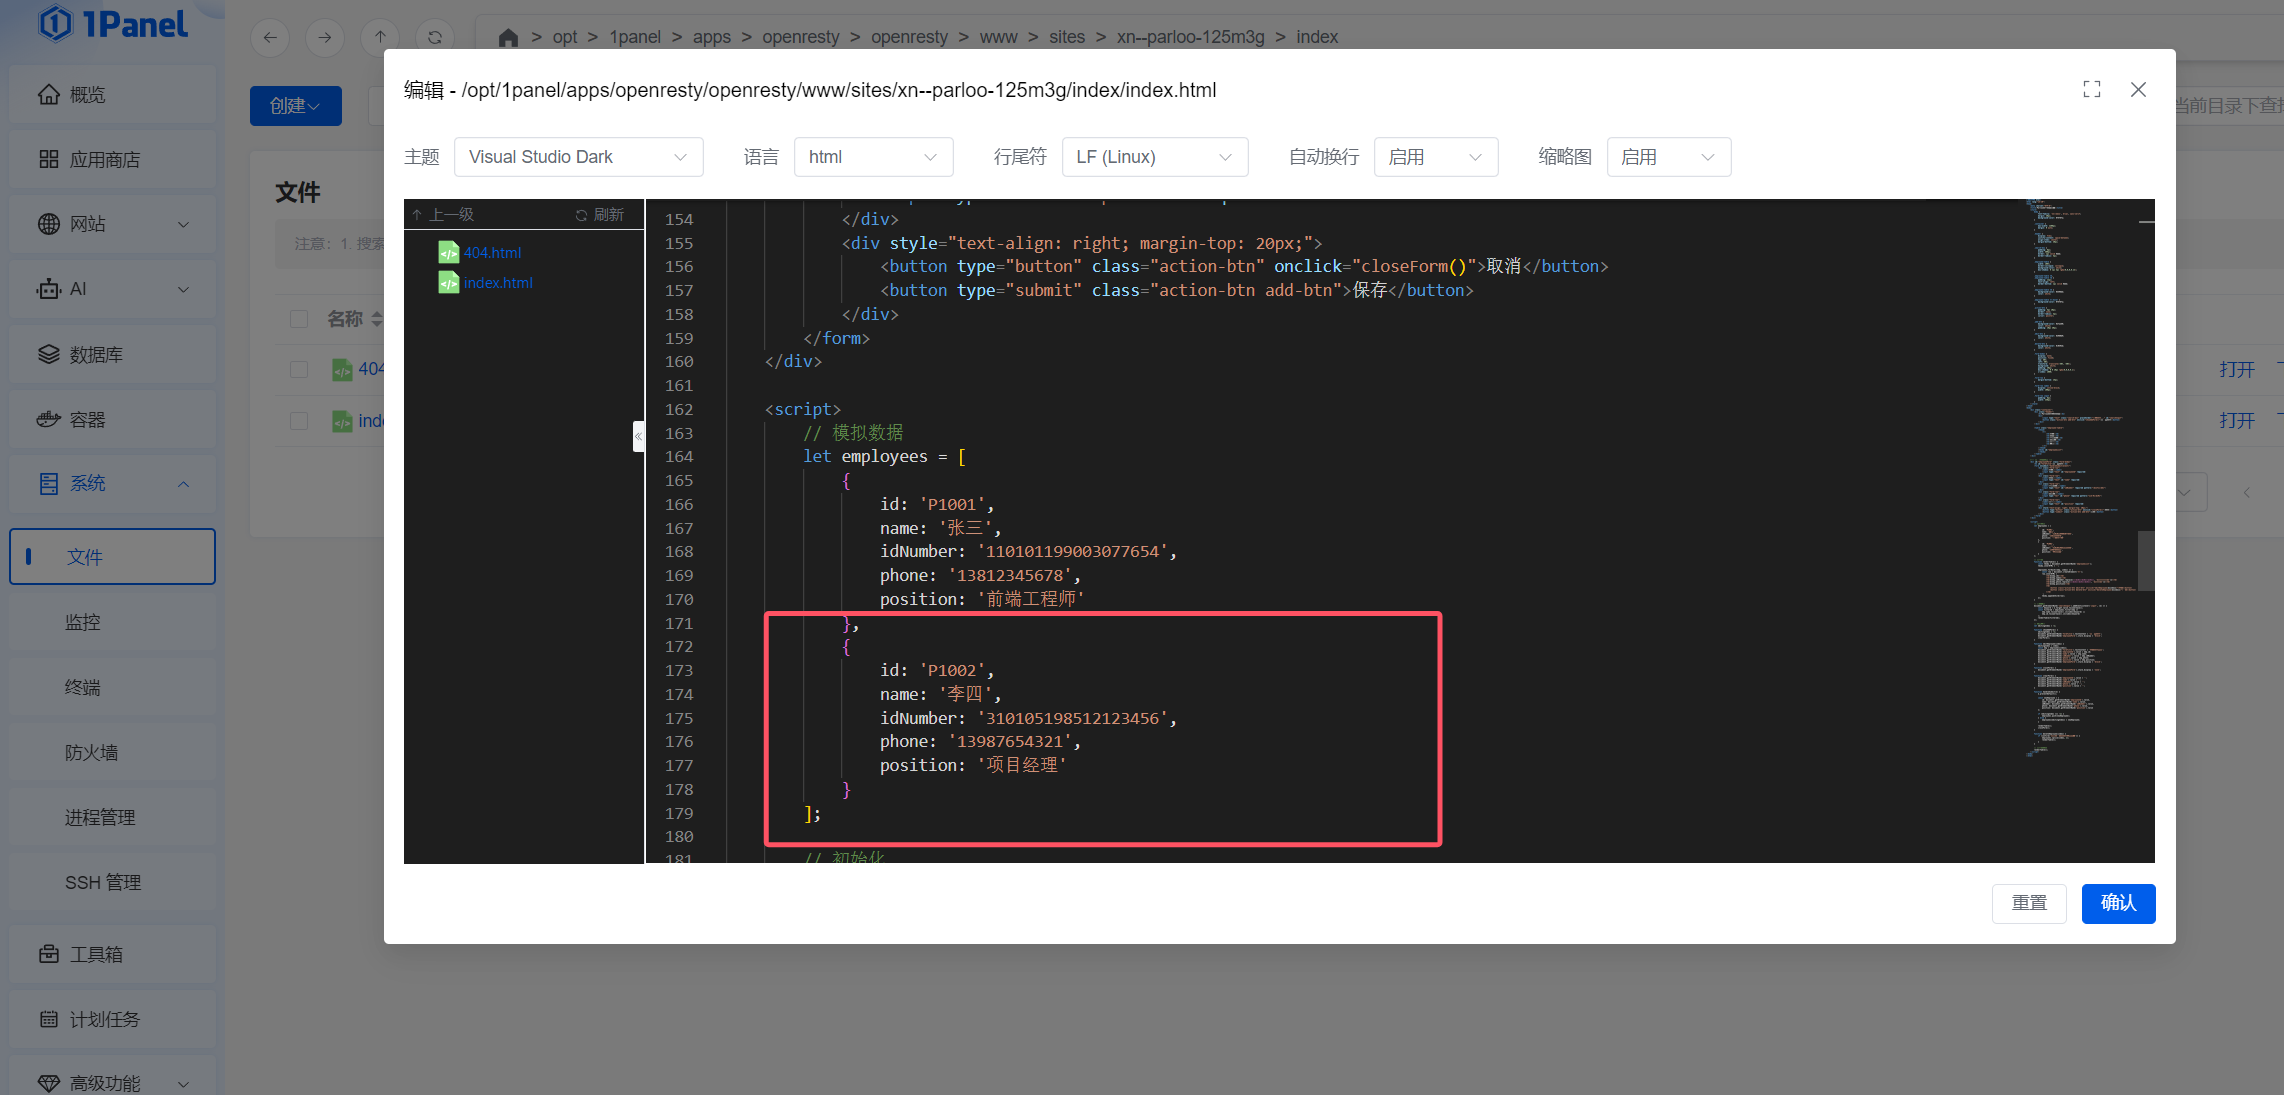
Task: Open 容器 in the sidebar
Action: (x=112, y=419)
